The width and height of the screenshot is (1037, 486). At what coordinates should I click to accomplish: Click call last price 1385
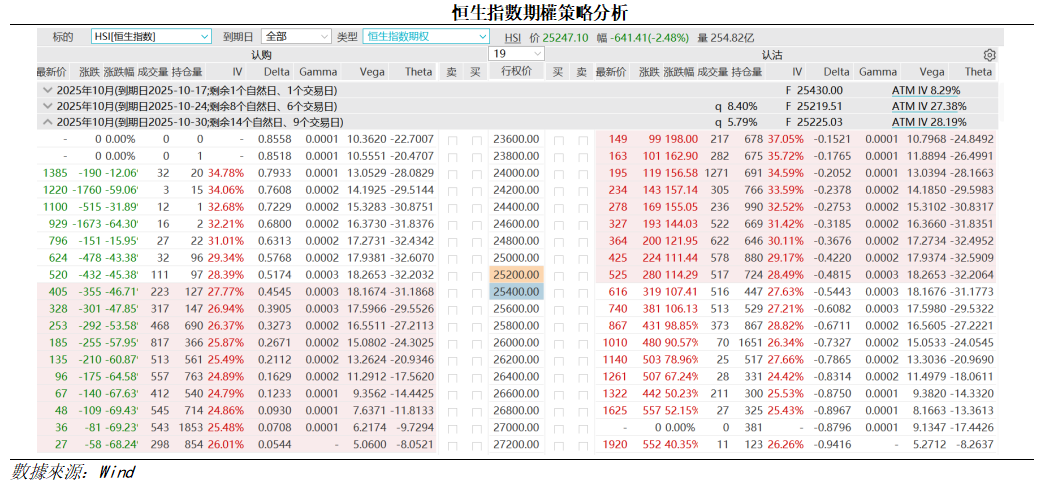pyautogui.click(x=54, y=174)
